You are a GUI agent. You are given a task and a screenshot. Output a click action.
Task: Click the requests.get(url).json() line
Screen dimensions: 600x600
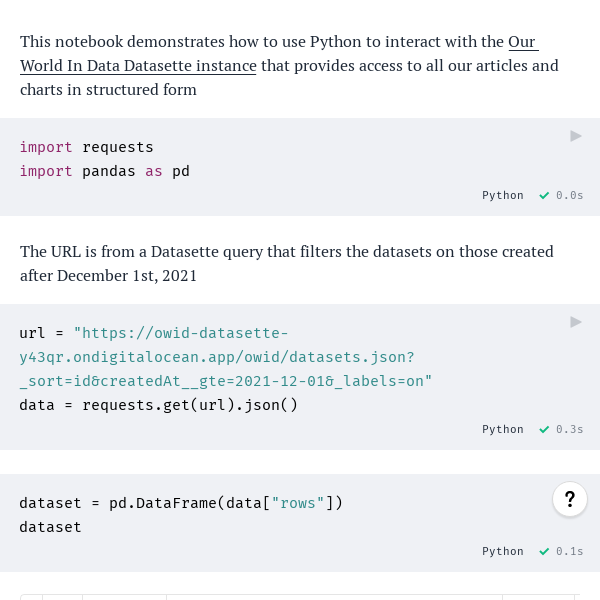pos(158,405)
